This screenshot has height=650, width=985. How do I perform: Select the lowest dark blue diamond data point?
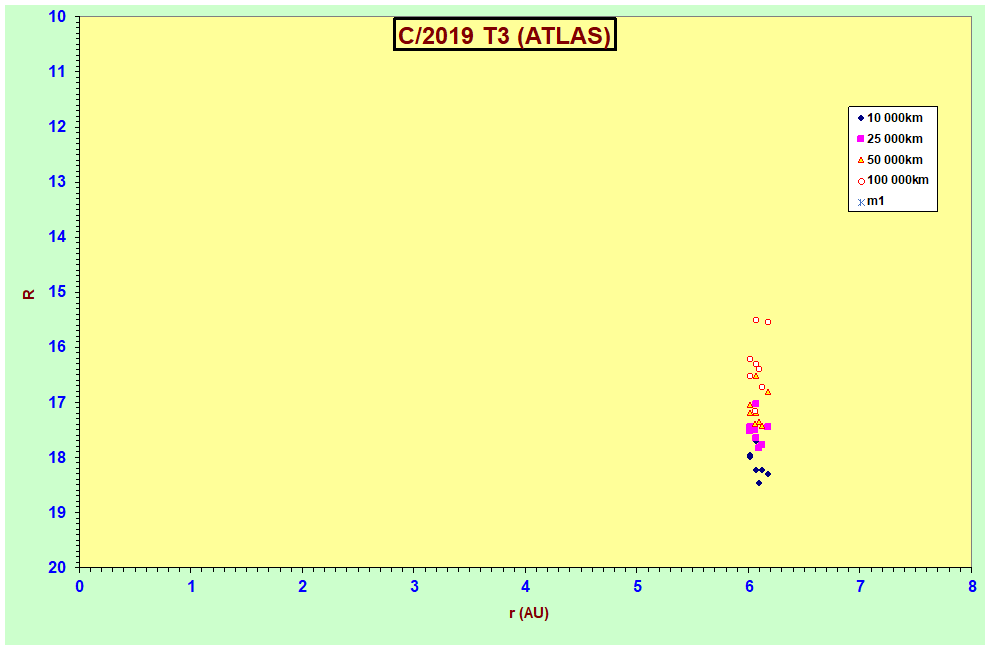759,483
